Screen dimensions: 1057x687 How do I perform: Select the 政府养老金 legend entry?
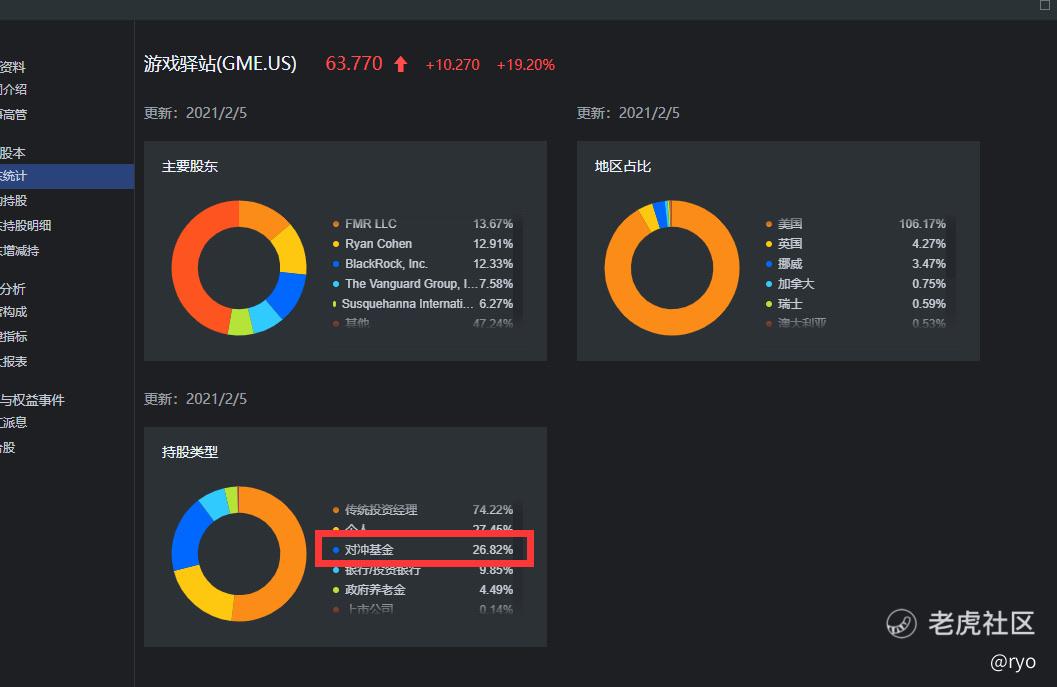[375, 590]
